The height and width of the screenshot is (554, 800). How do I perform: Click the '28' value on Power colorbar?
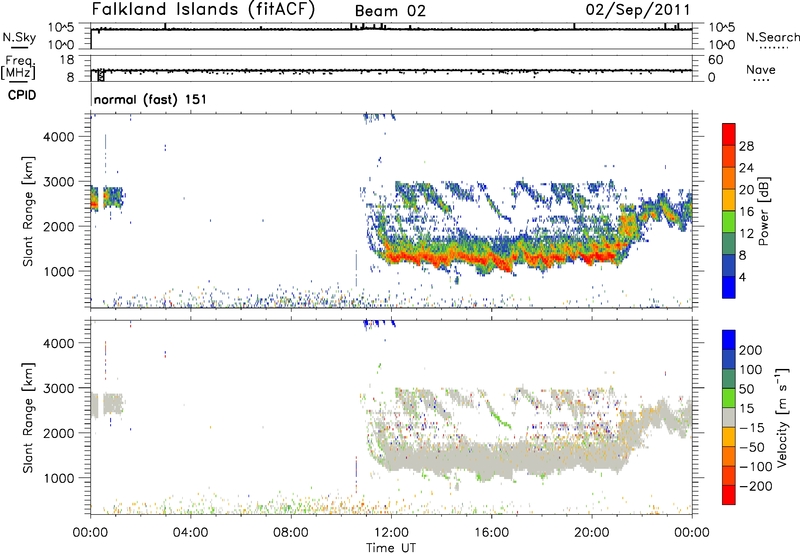[x=746, y=146]
